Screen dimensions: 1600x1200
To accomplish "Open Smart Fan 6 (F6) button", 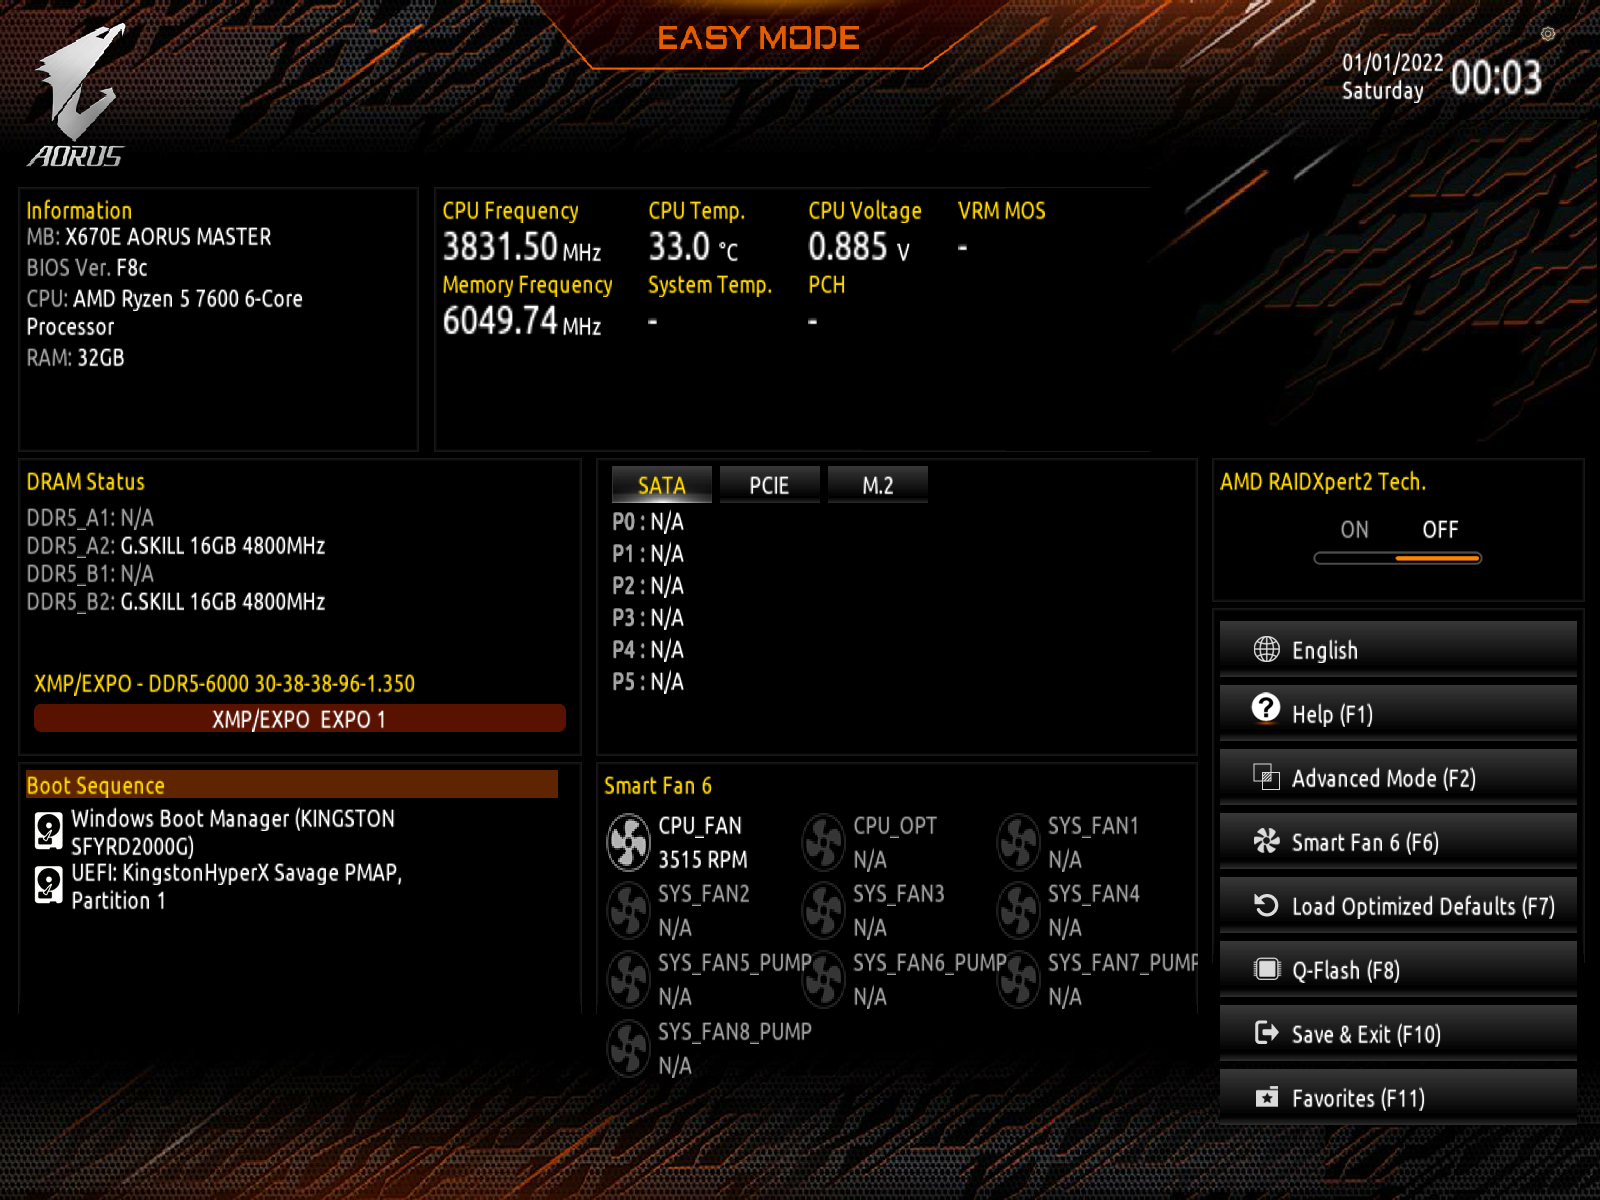I will 1398,842.
